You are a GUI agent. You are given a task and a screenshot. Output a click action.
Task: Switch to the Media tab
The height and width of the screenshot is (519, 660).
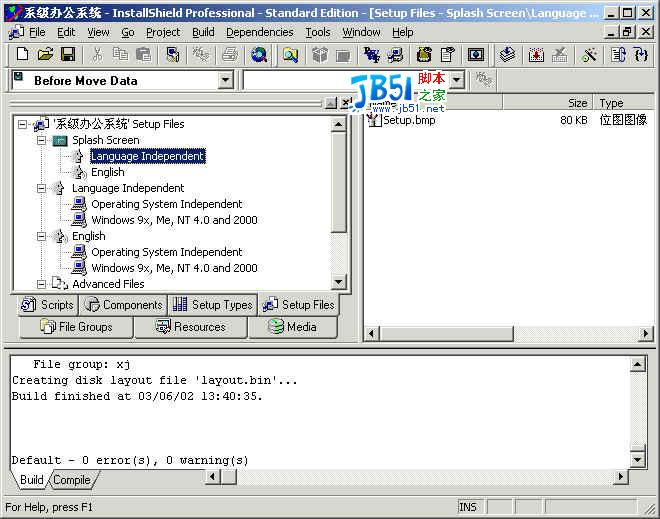click(x=293, y=327)
